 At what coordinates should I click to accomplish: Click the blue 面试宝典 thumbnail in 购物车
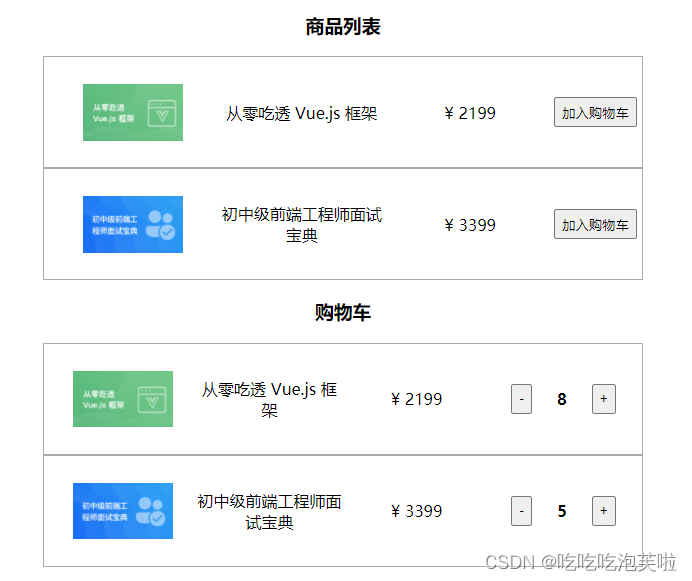point(123,511)
